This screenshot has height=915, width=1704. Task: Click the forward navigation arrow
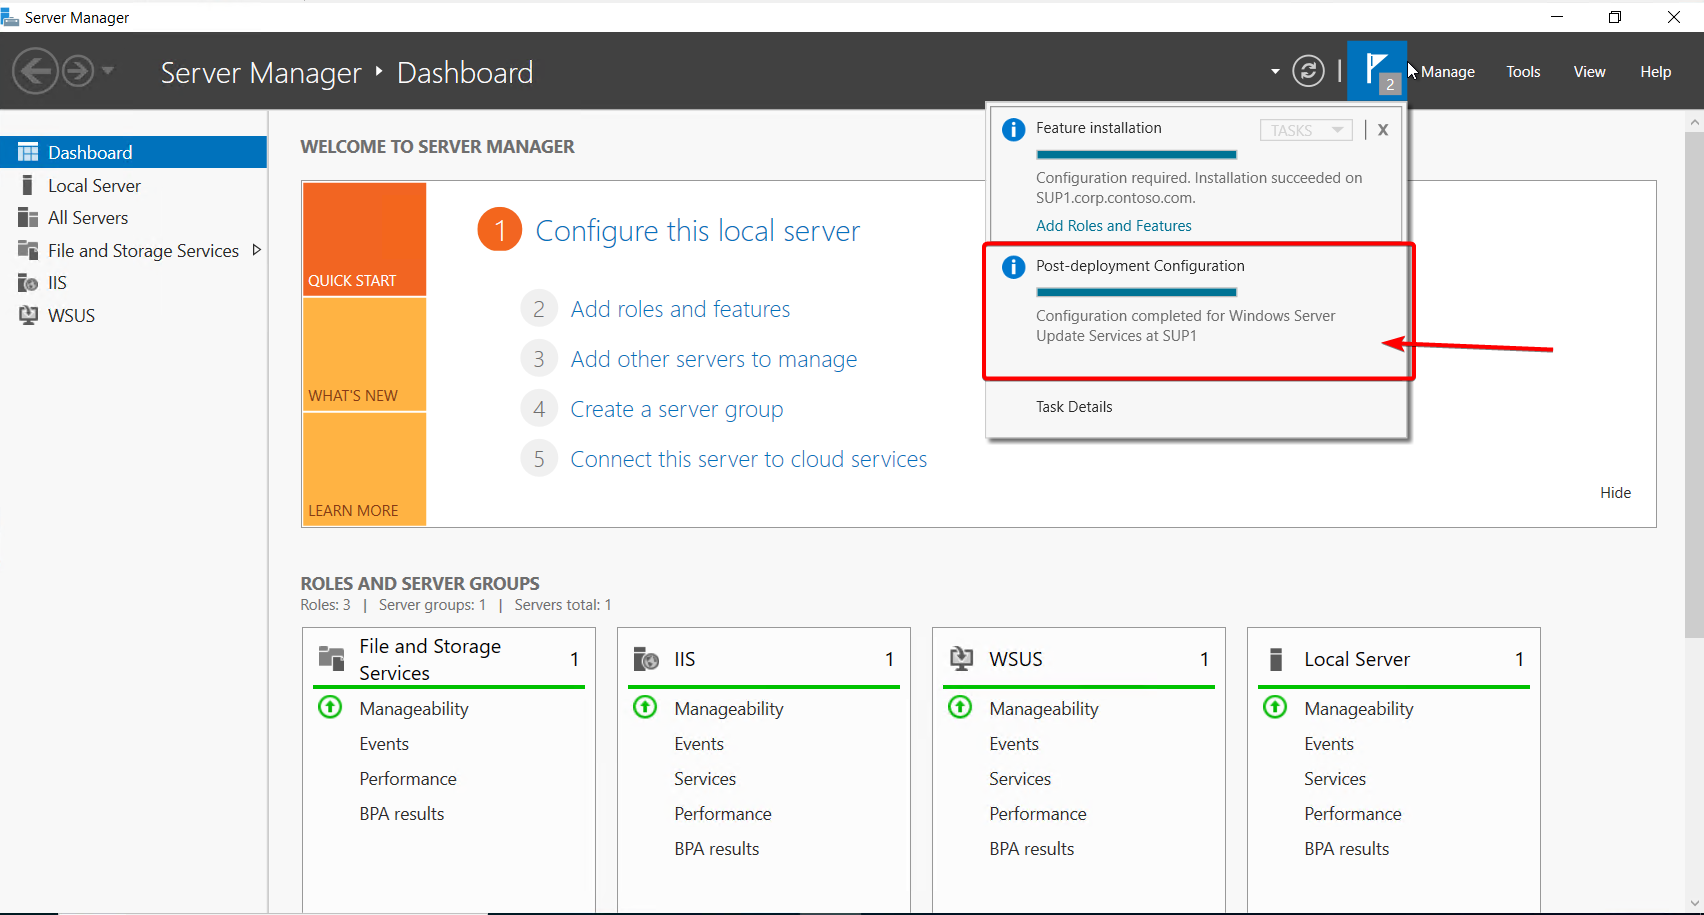[x=78, y=71]
